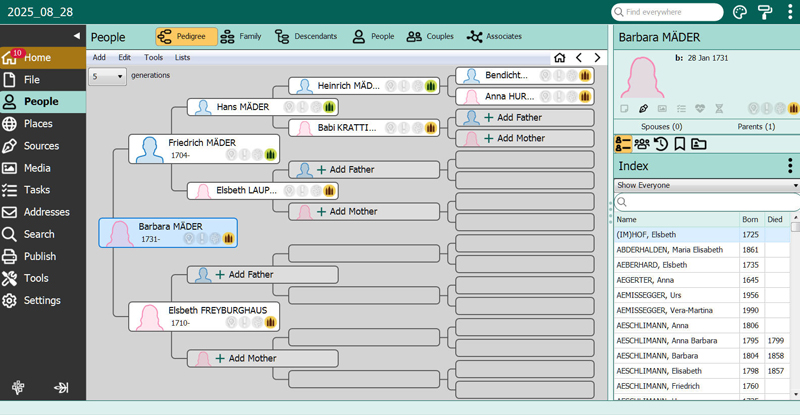The height and width of the screenshot is (415, 800).
Task: Open the Tools menu in People toolbar
Action: (153, 57)
